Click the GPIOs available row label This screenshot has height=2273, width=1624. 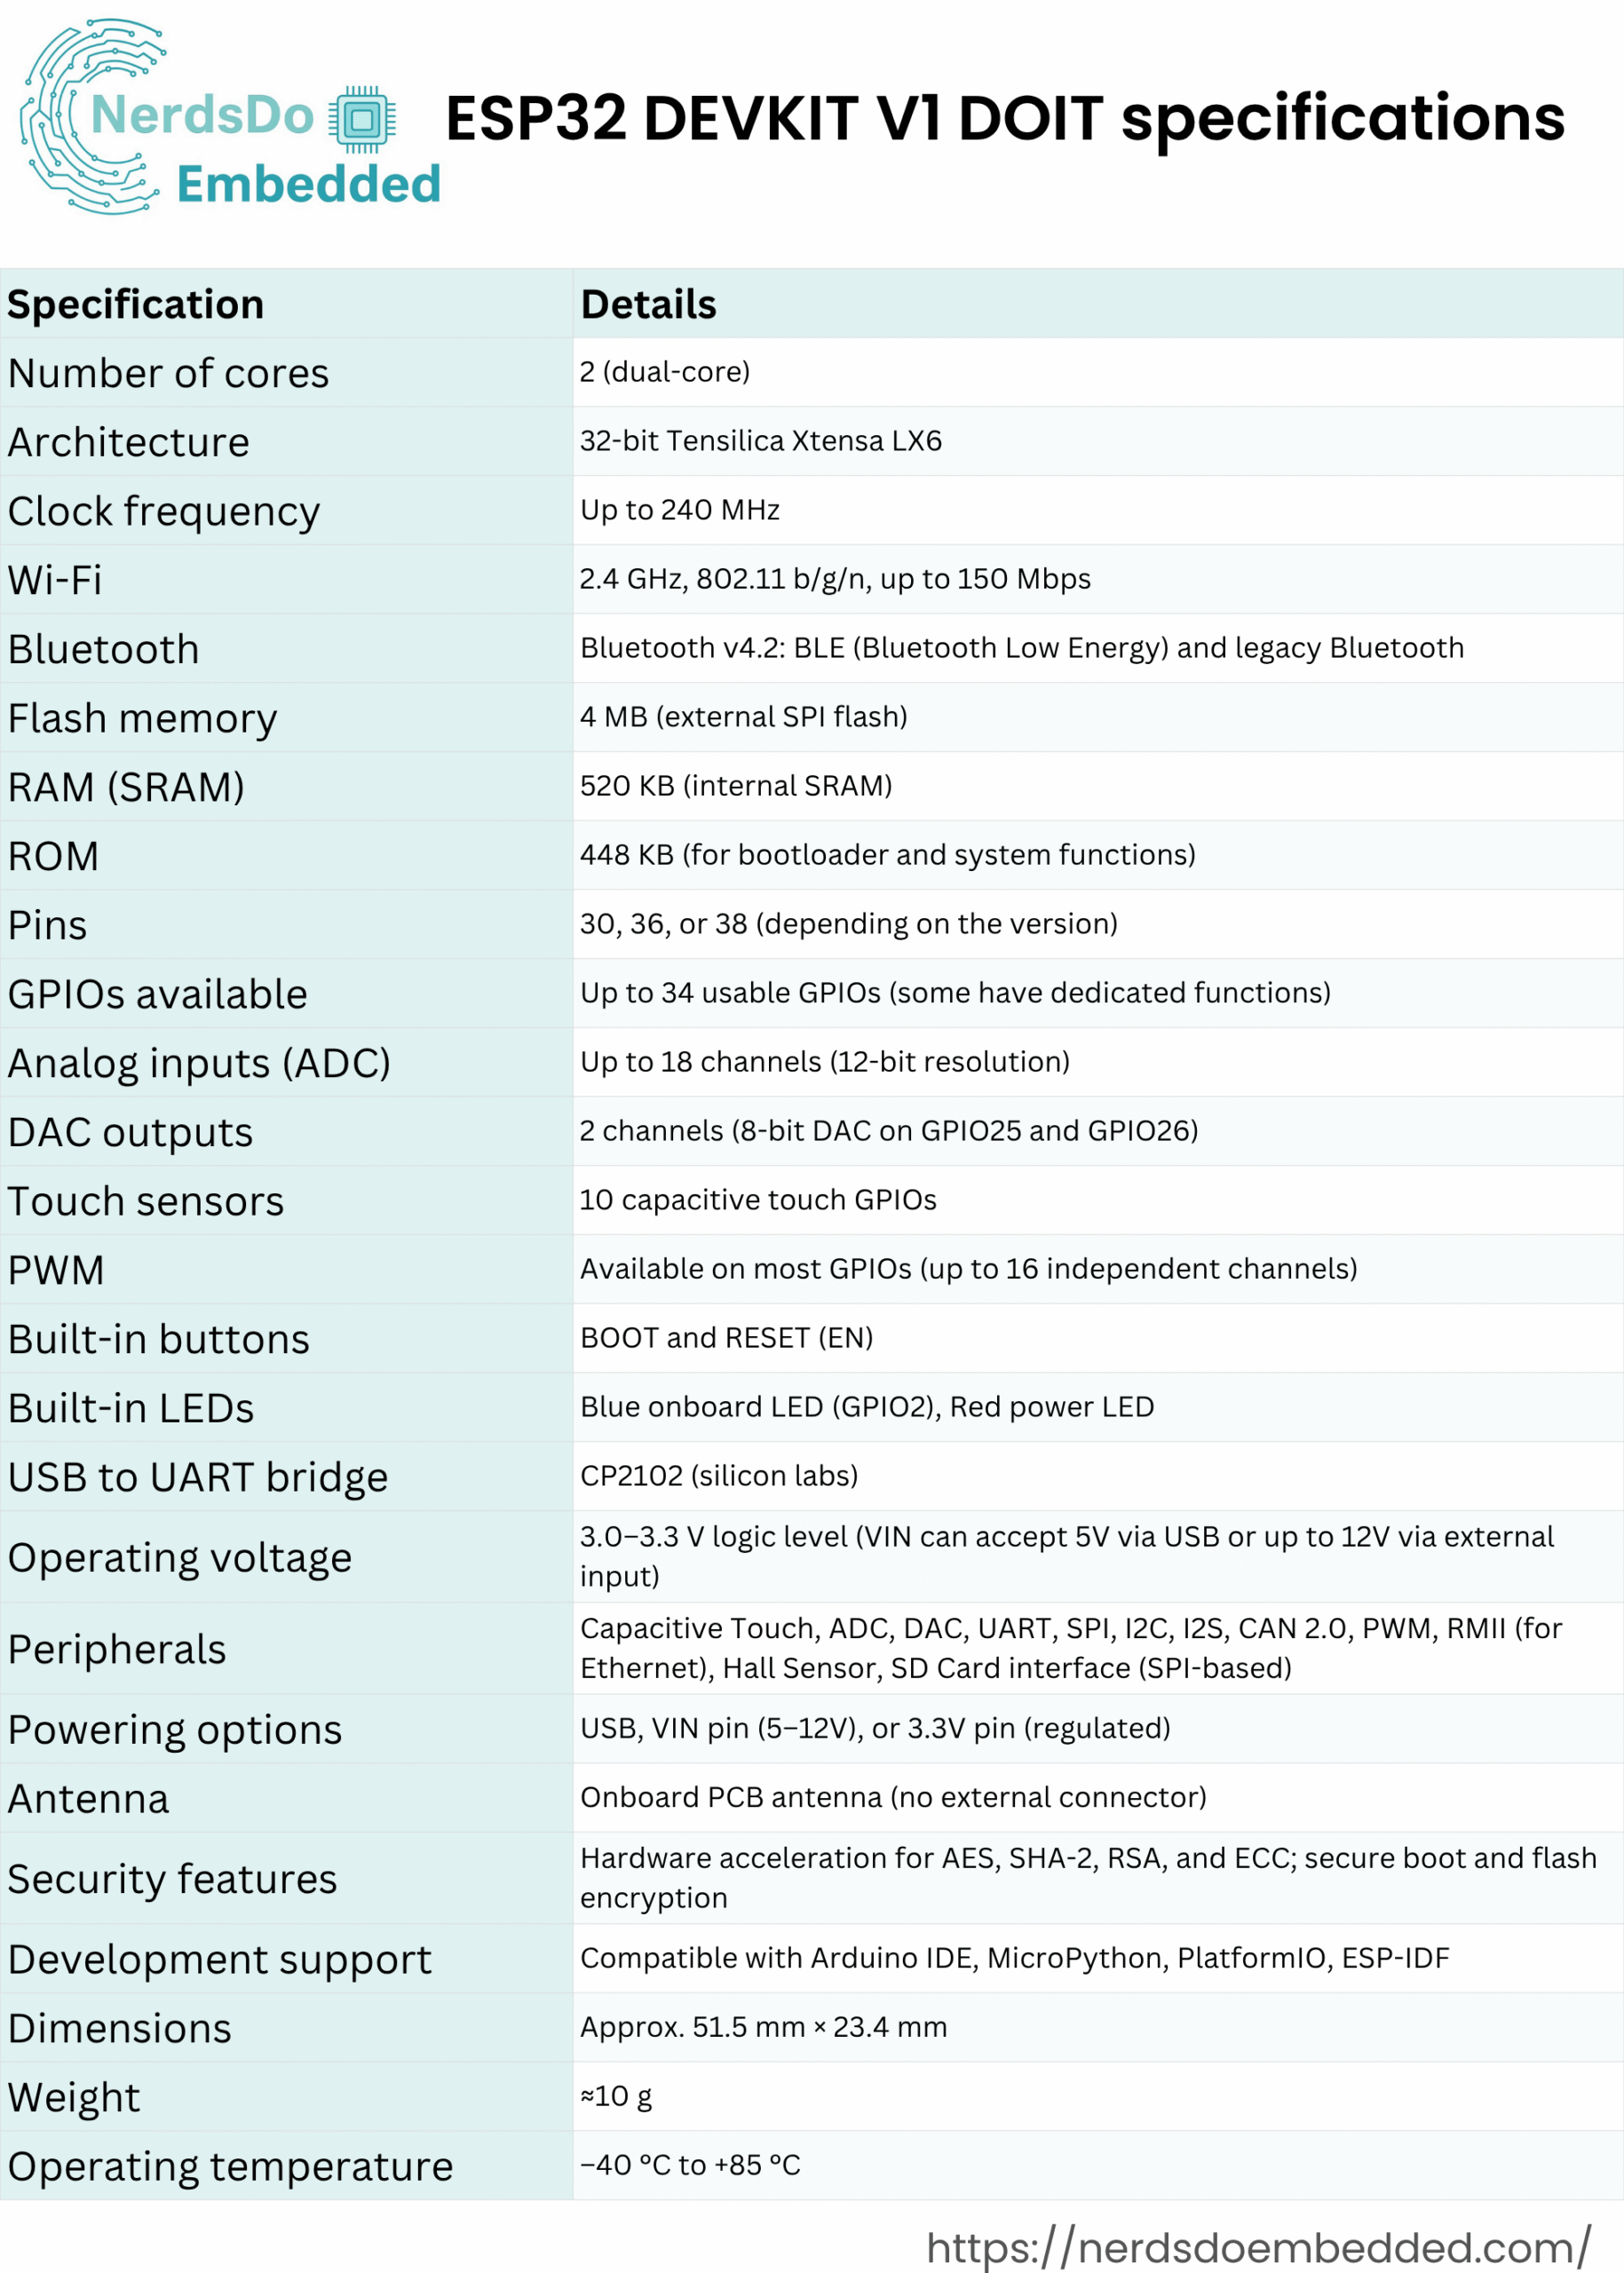click(158, 994)
